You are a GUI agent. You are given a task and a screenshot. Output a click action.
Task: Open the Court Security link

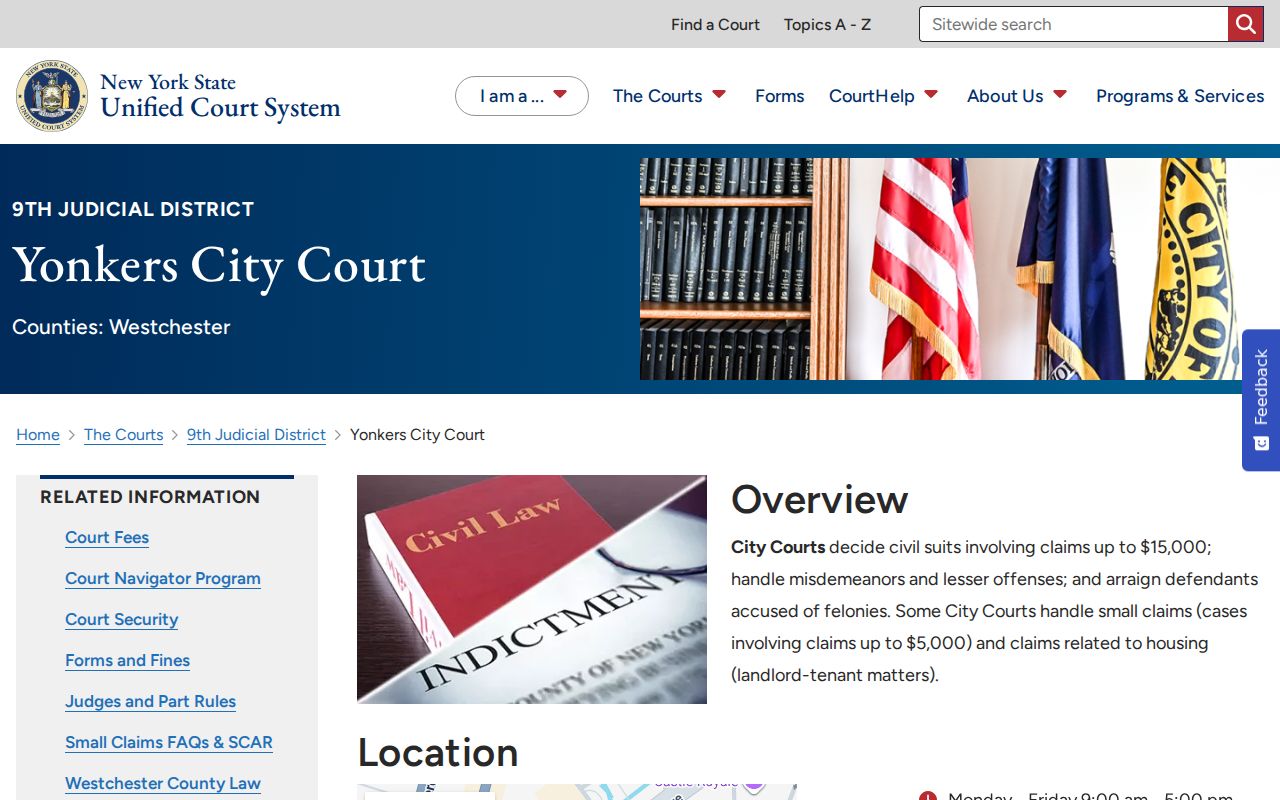(122, 620)
